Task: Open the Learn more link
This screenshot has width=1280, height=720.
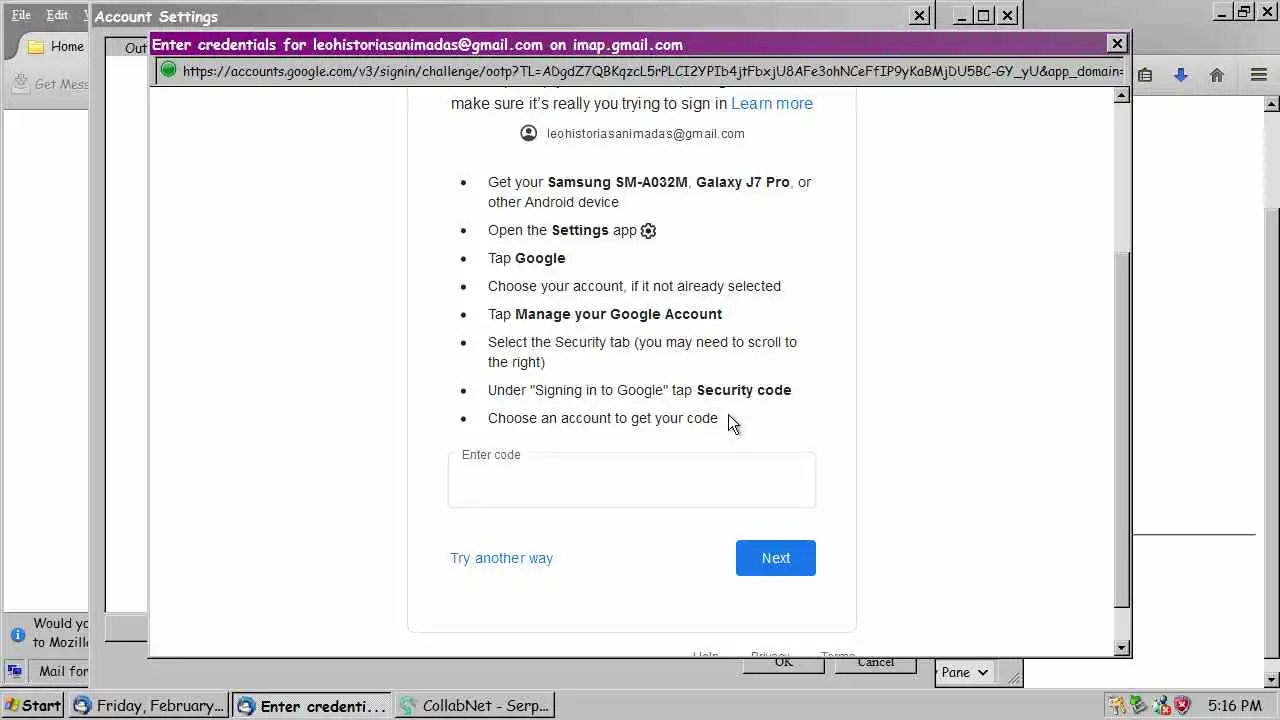Action: (771, 104)
